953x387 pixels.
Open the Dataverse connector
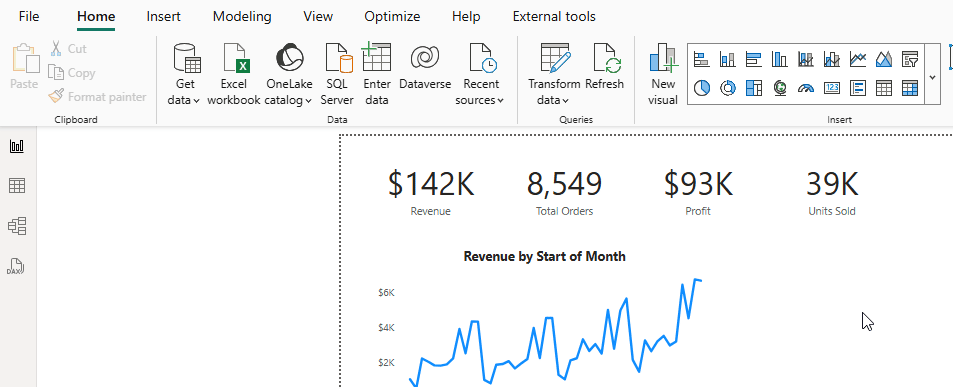(x=425, y=67)
